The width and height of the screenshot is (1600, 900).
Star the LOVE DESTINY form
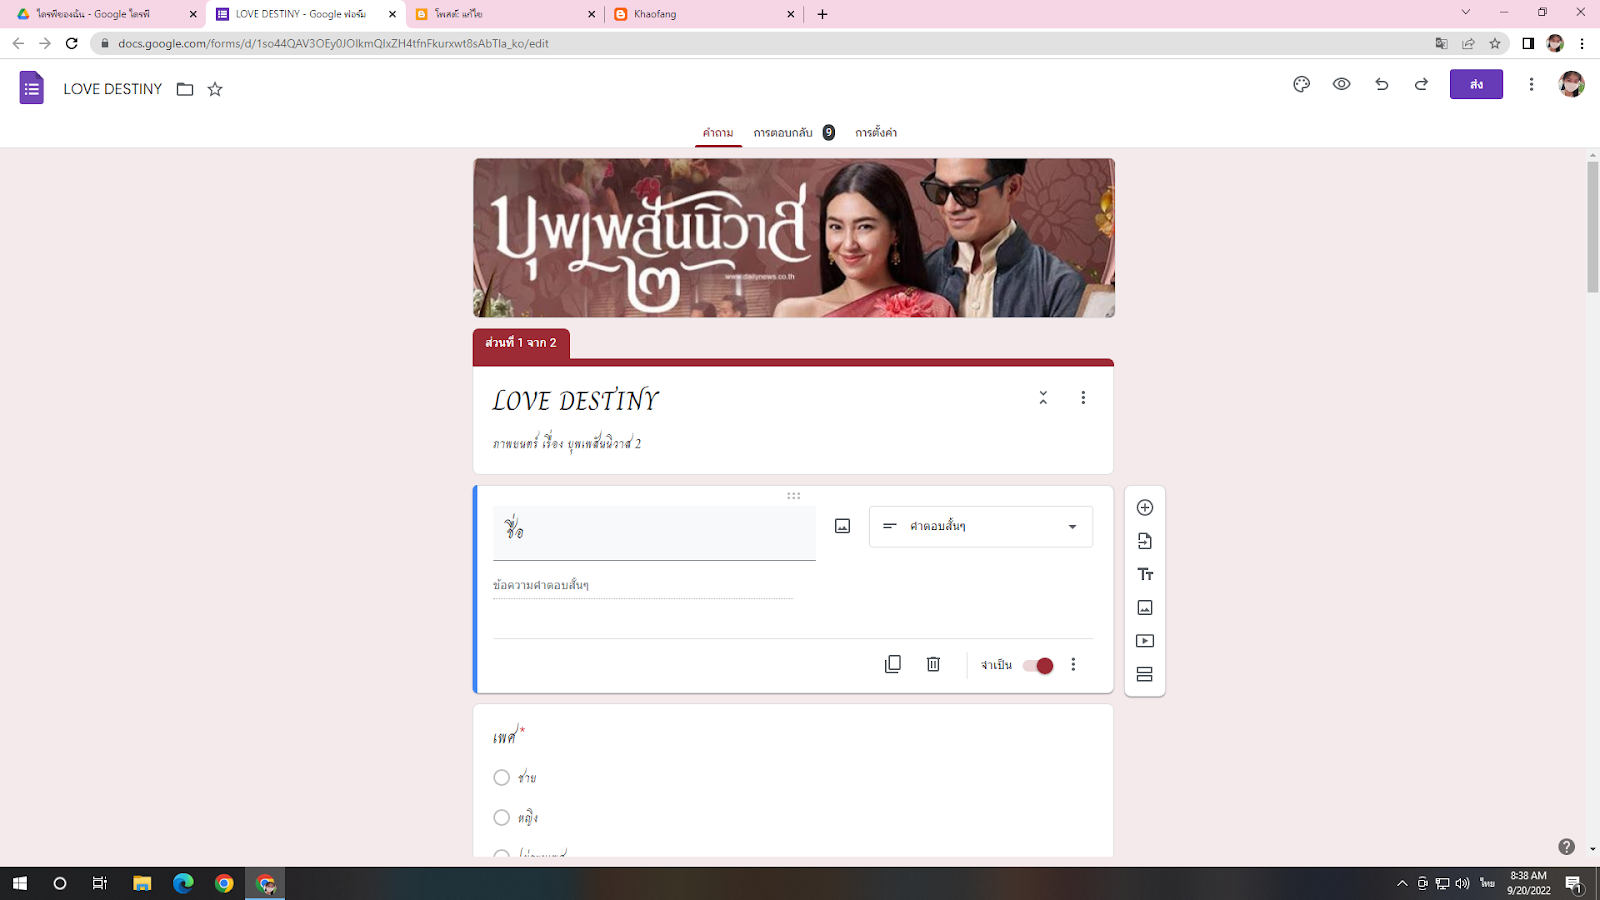click(x=215, y=89)
